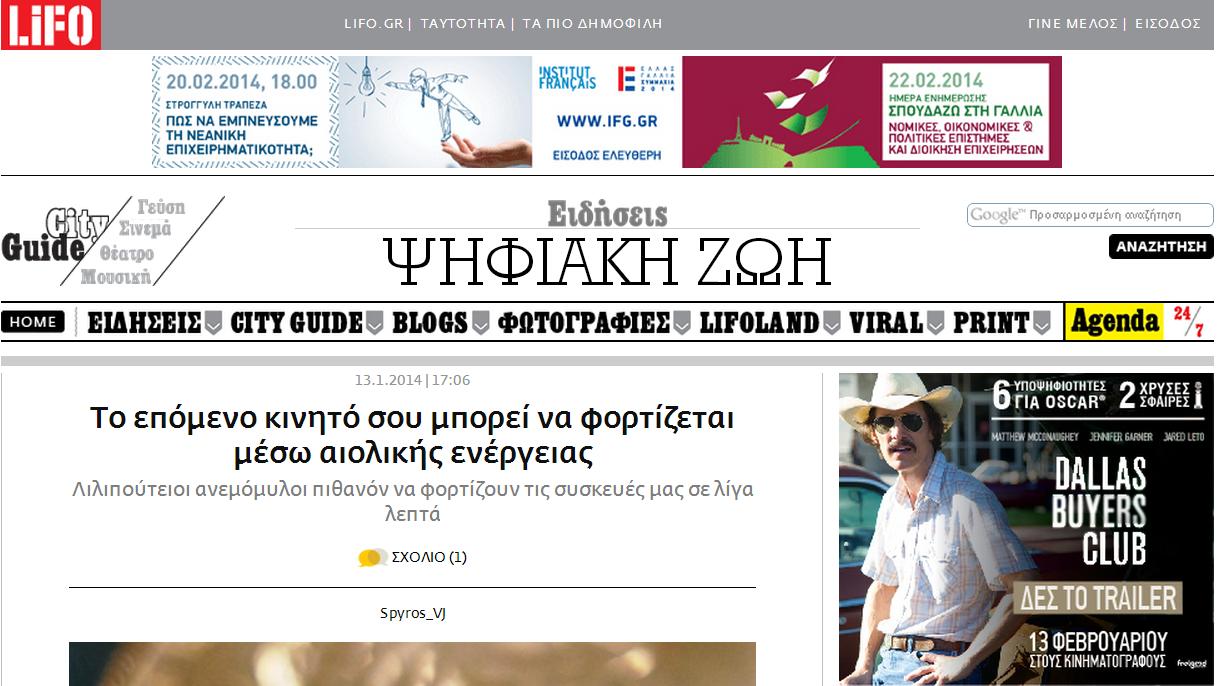Image resolution: width=1219 pixels, height=686 pixels.
Task: Expand the ΦΩΤΟΓΡΑΦΙΕΣ dropdown arrow
Action: (682, 323)
